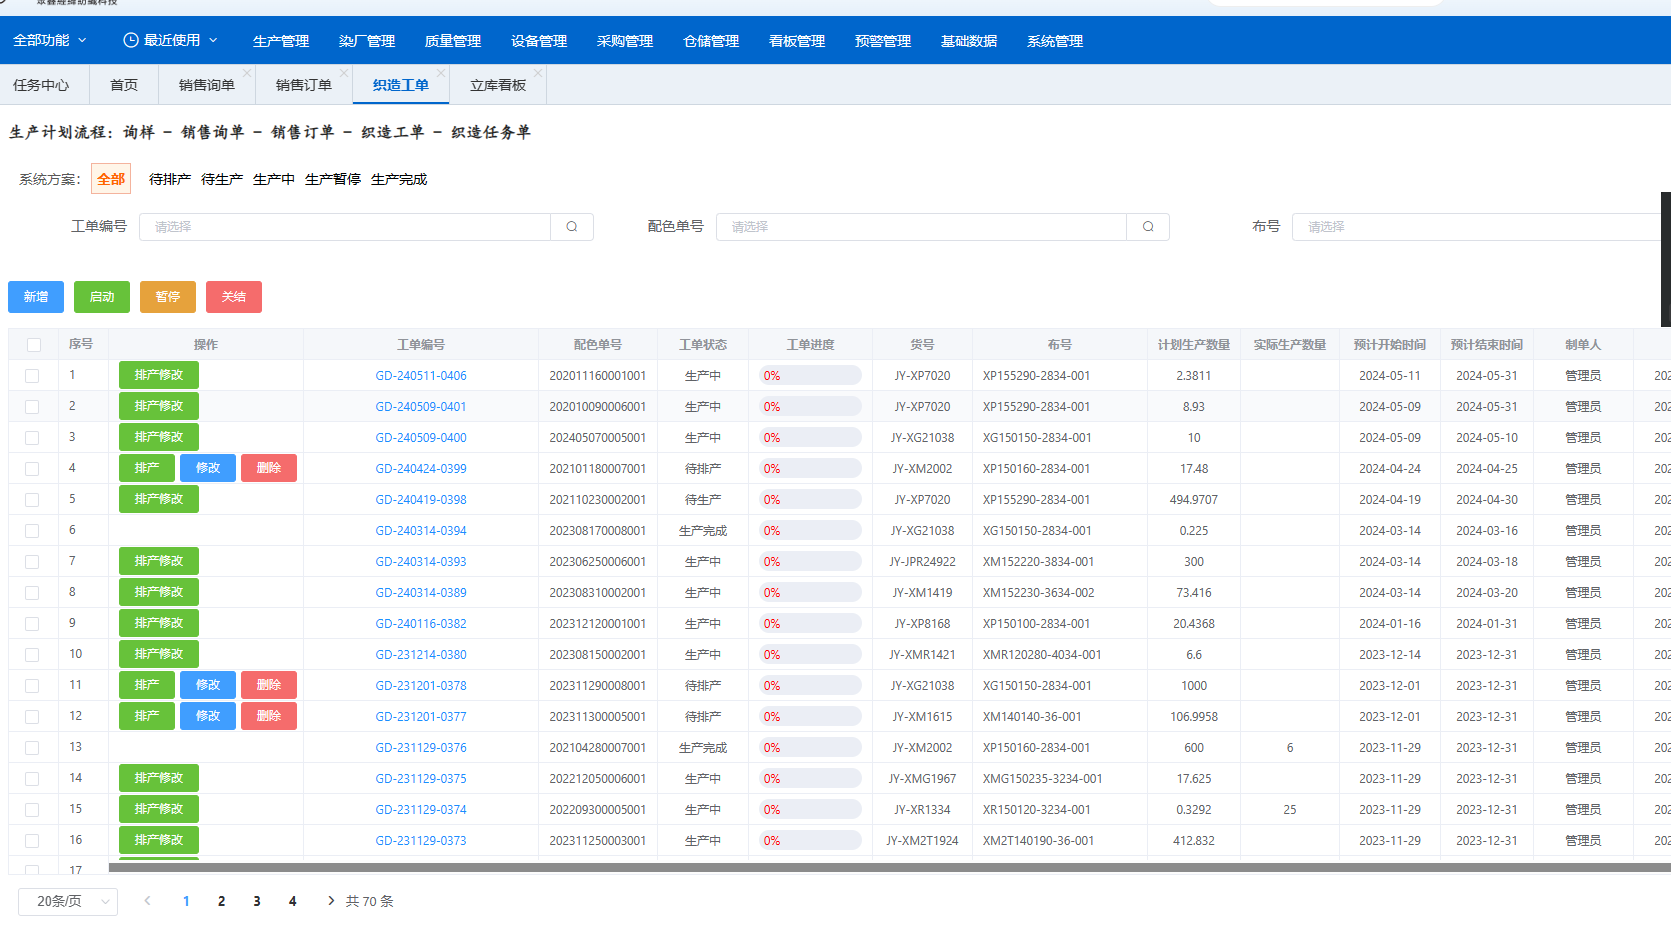Switch to 首页 tab
This screenshot has height=930, width=1671.
124,85
